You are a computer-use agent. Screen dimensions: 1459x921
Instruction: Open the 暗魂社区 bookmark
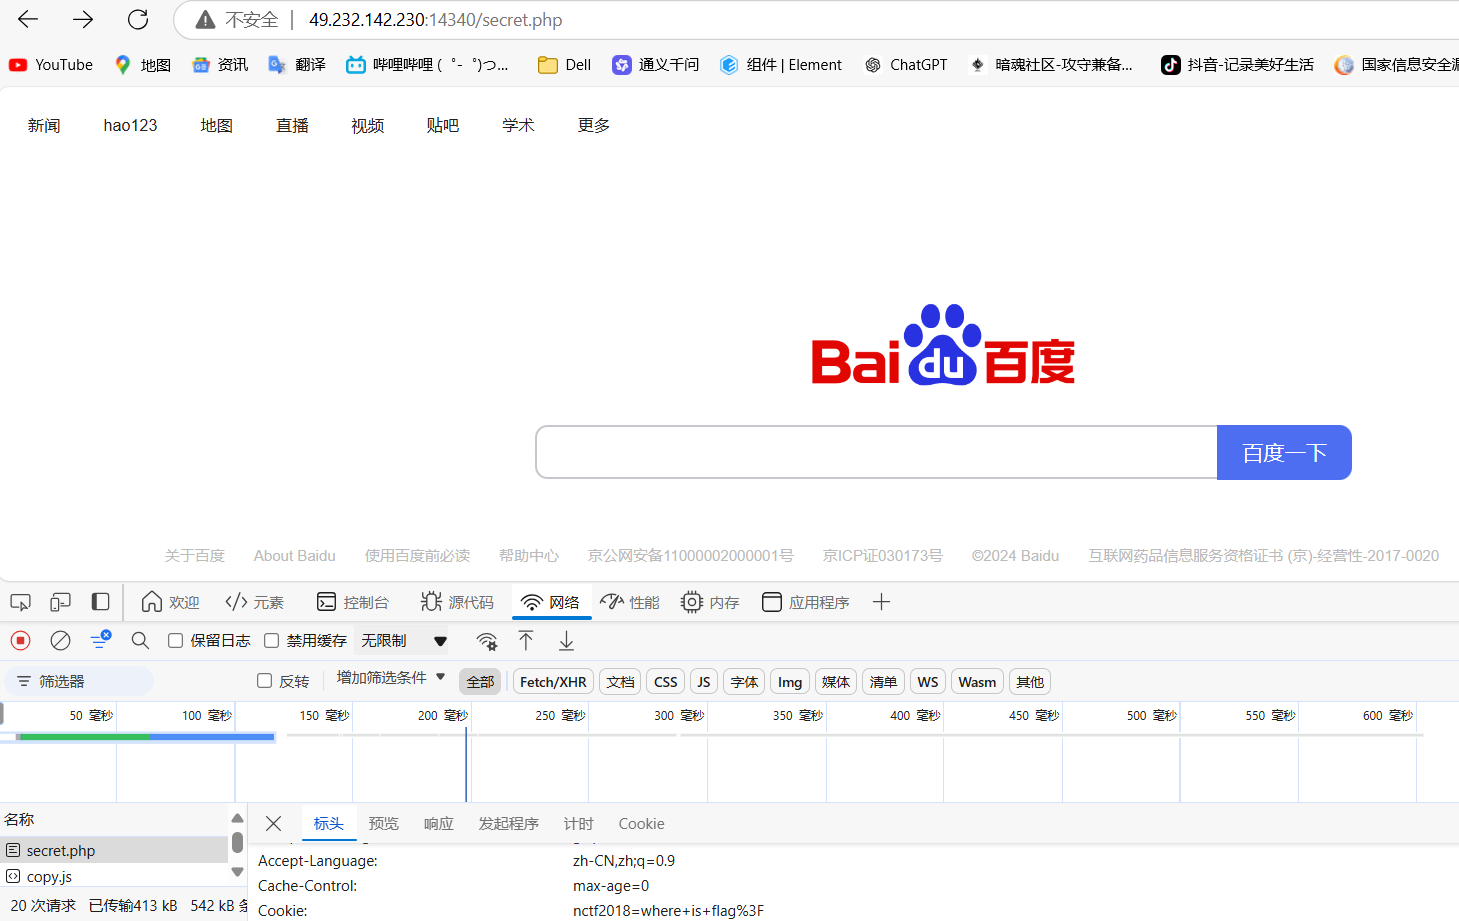1050,65
